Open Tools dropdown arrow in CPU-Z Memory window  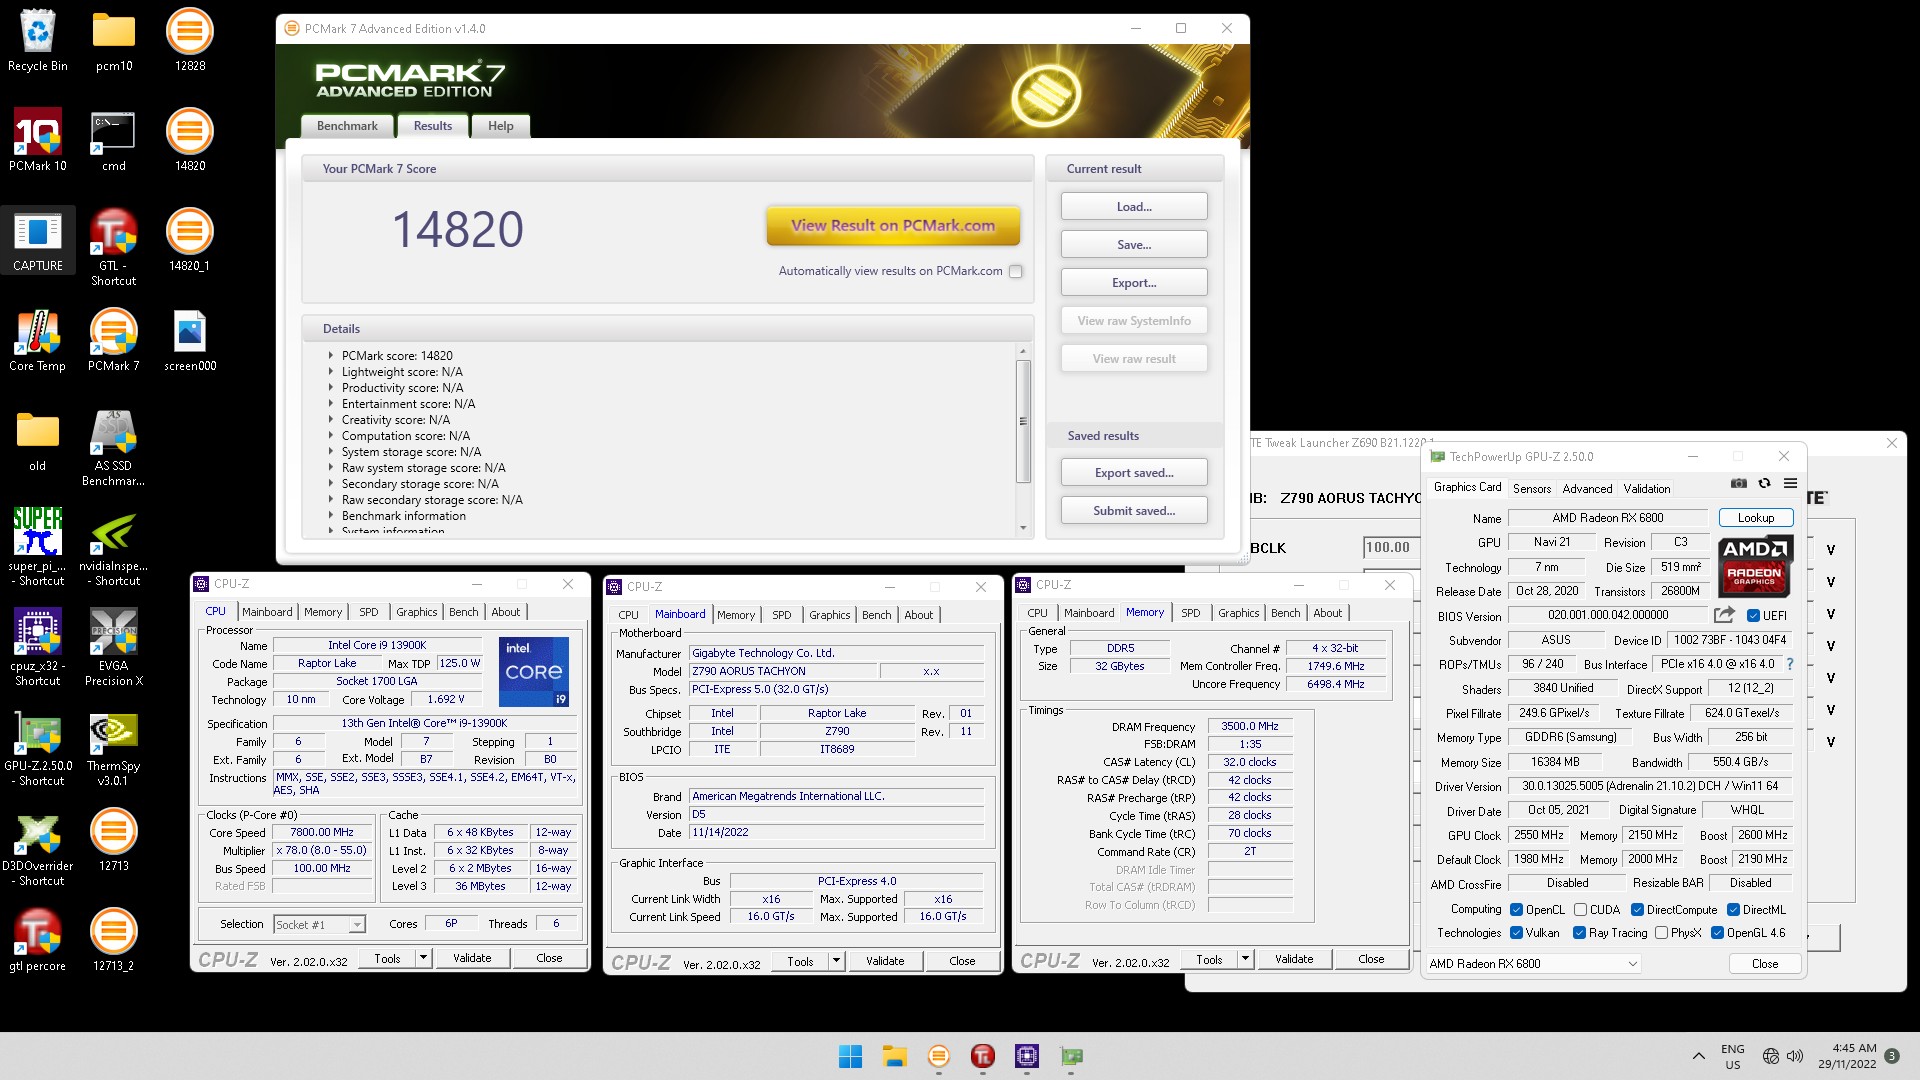(x=1245, y=959)
